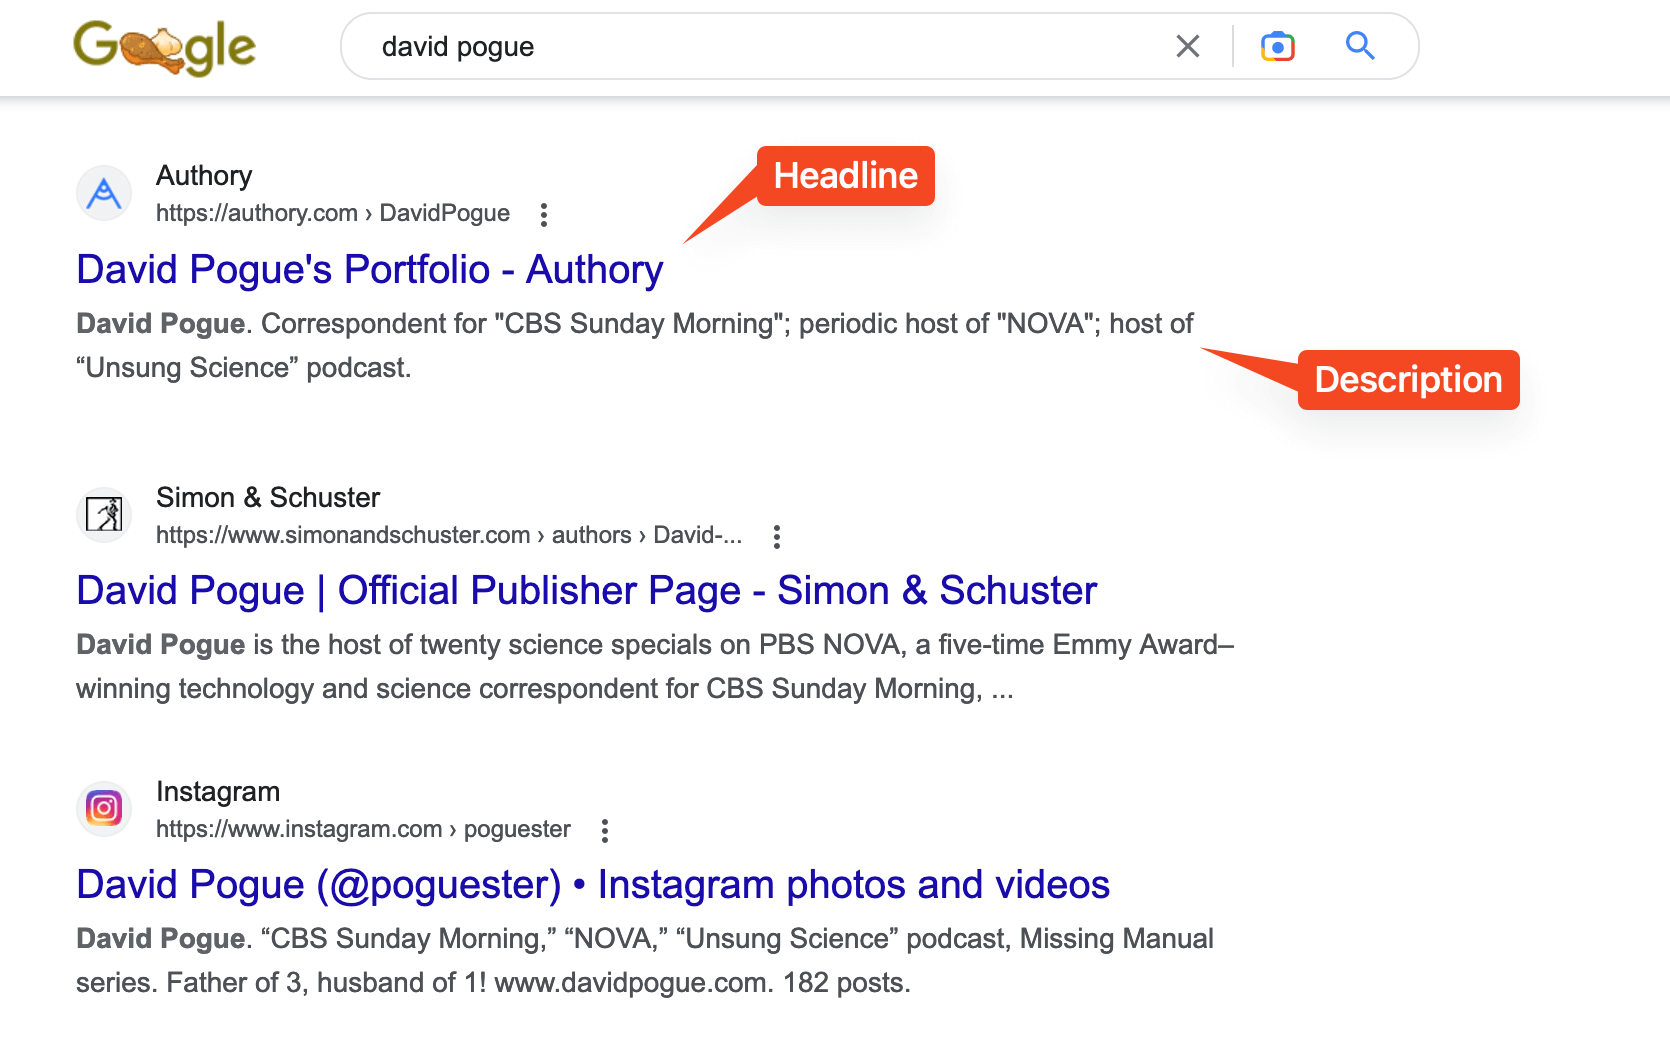Click the authory.com DavidPogue URL
This screenshot has height=1048, width=1670.
[333, 213]
